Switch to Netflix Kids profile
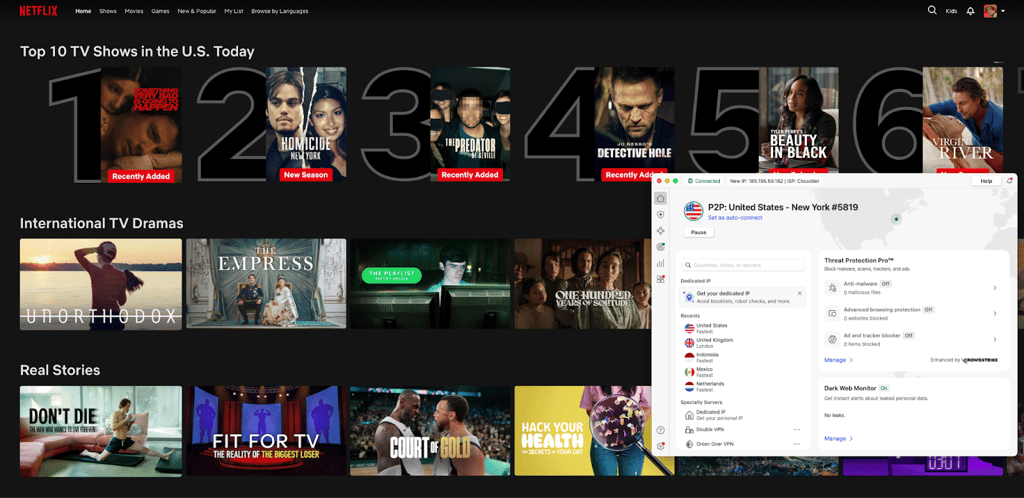1024x498 pixels. point(952,11)
